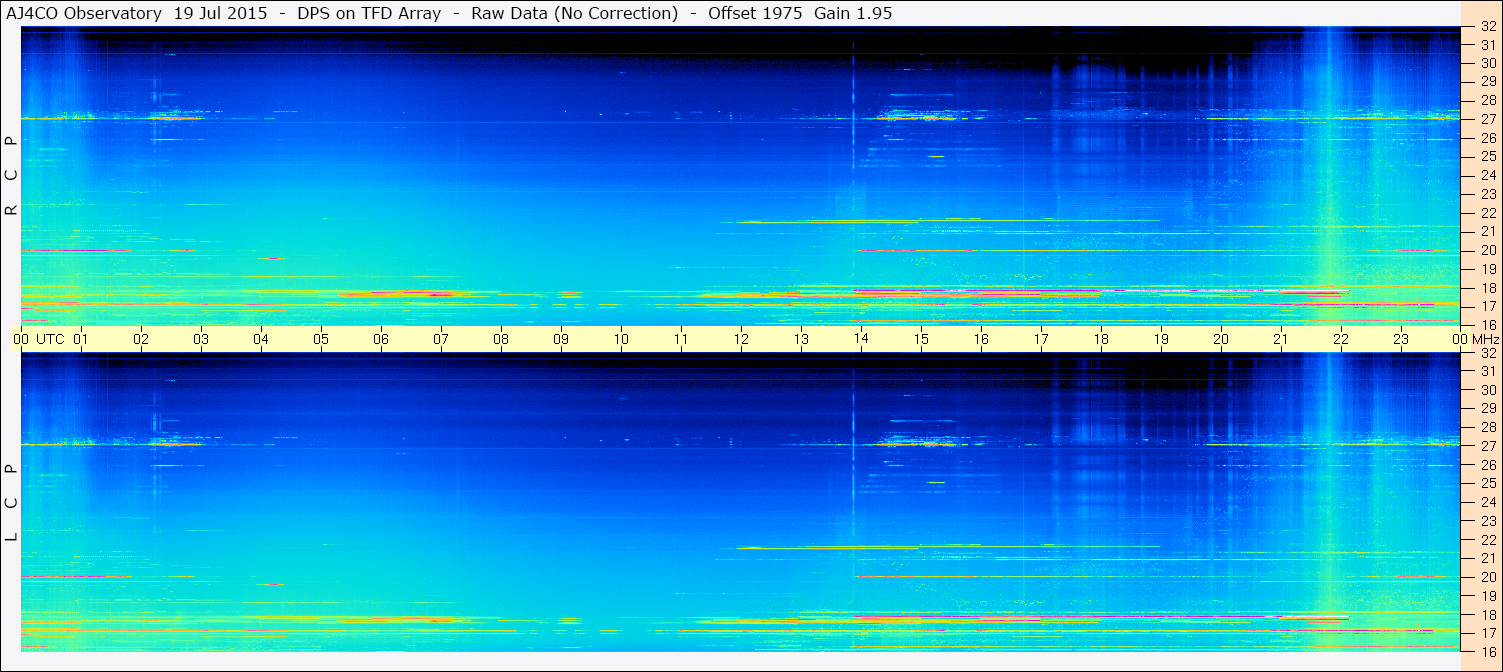Click the 25 MHz label in RCP panel

(1487, 157)
